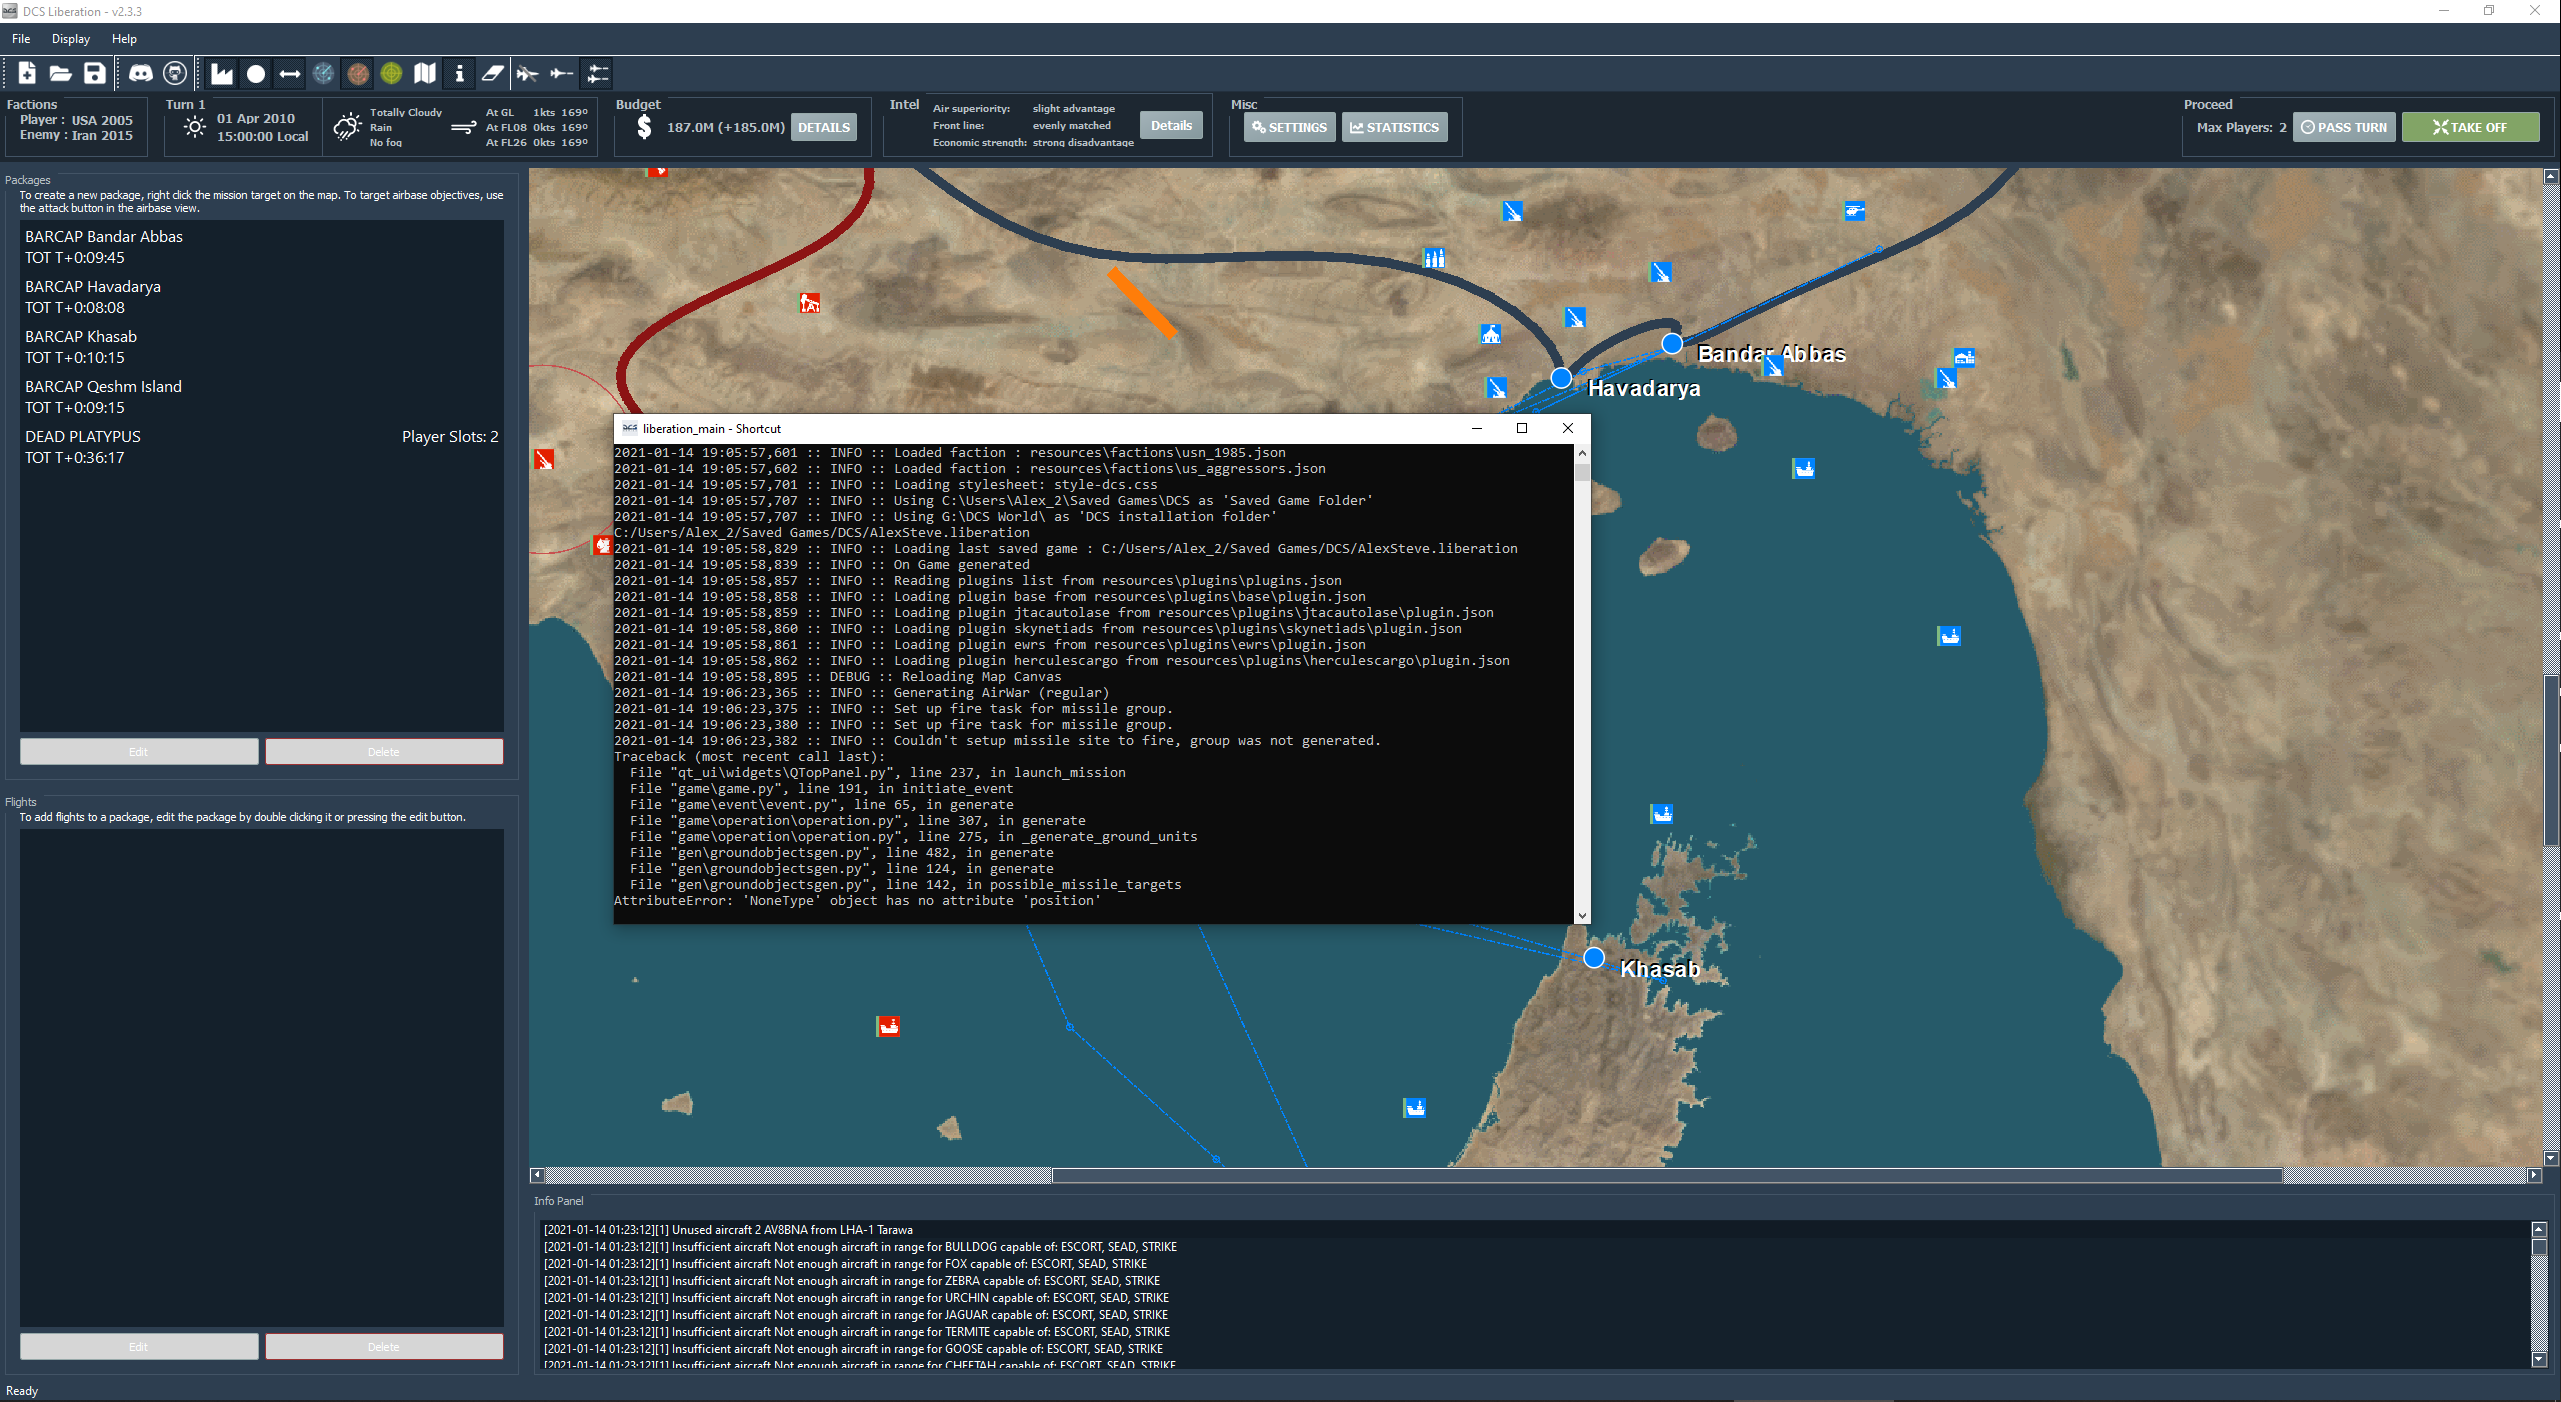Click the packages Edit button
This screenshot has width=2561, height=1402.
coord(139,751)
